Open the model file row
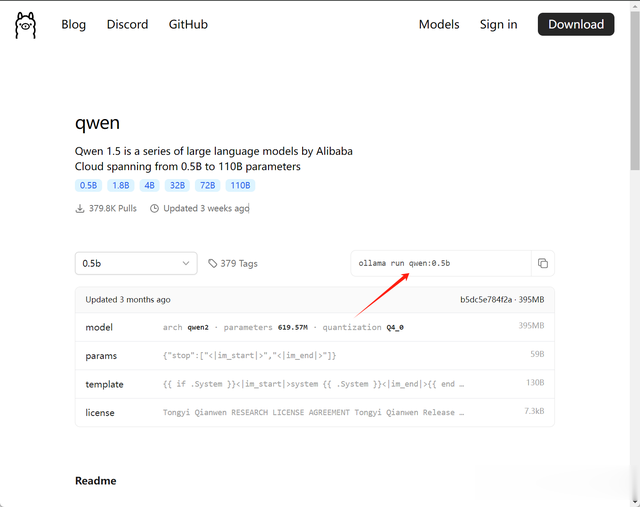 [x=315, y=327]
